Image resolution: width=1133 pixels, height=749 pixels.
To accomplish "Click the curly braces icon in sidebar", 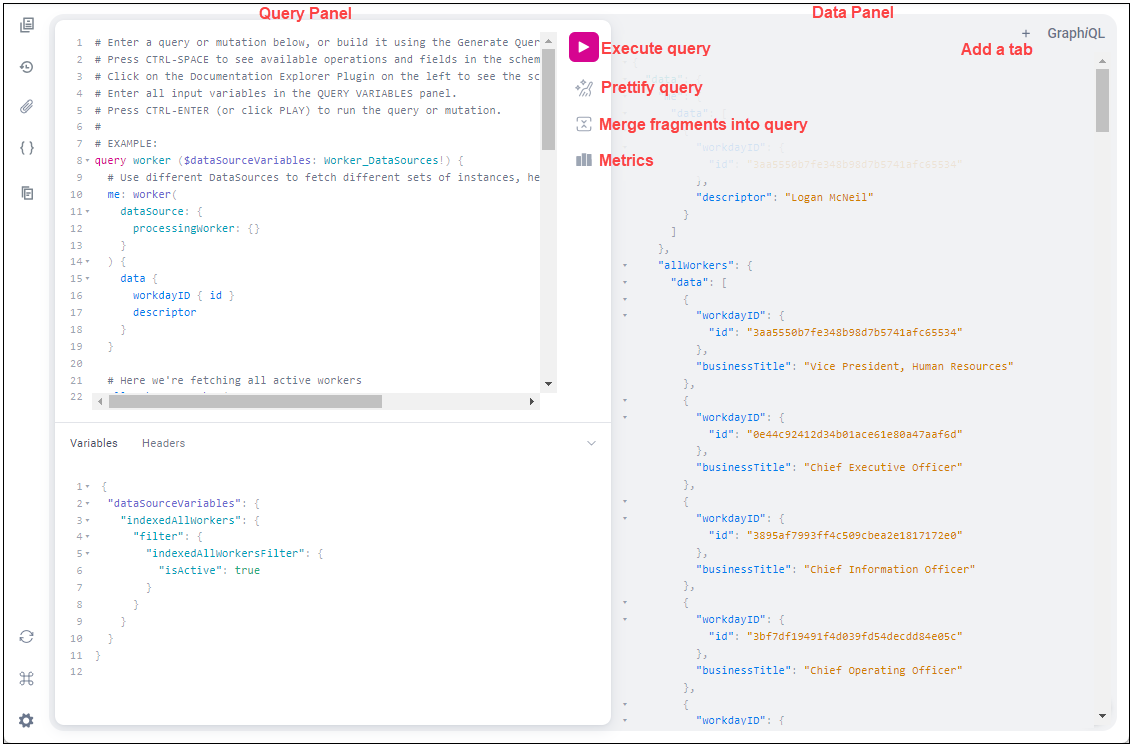I will coord(27,148).
